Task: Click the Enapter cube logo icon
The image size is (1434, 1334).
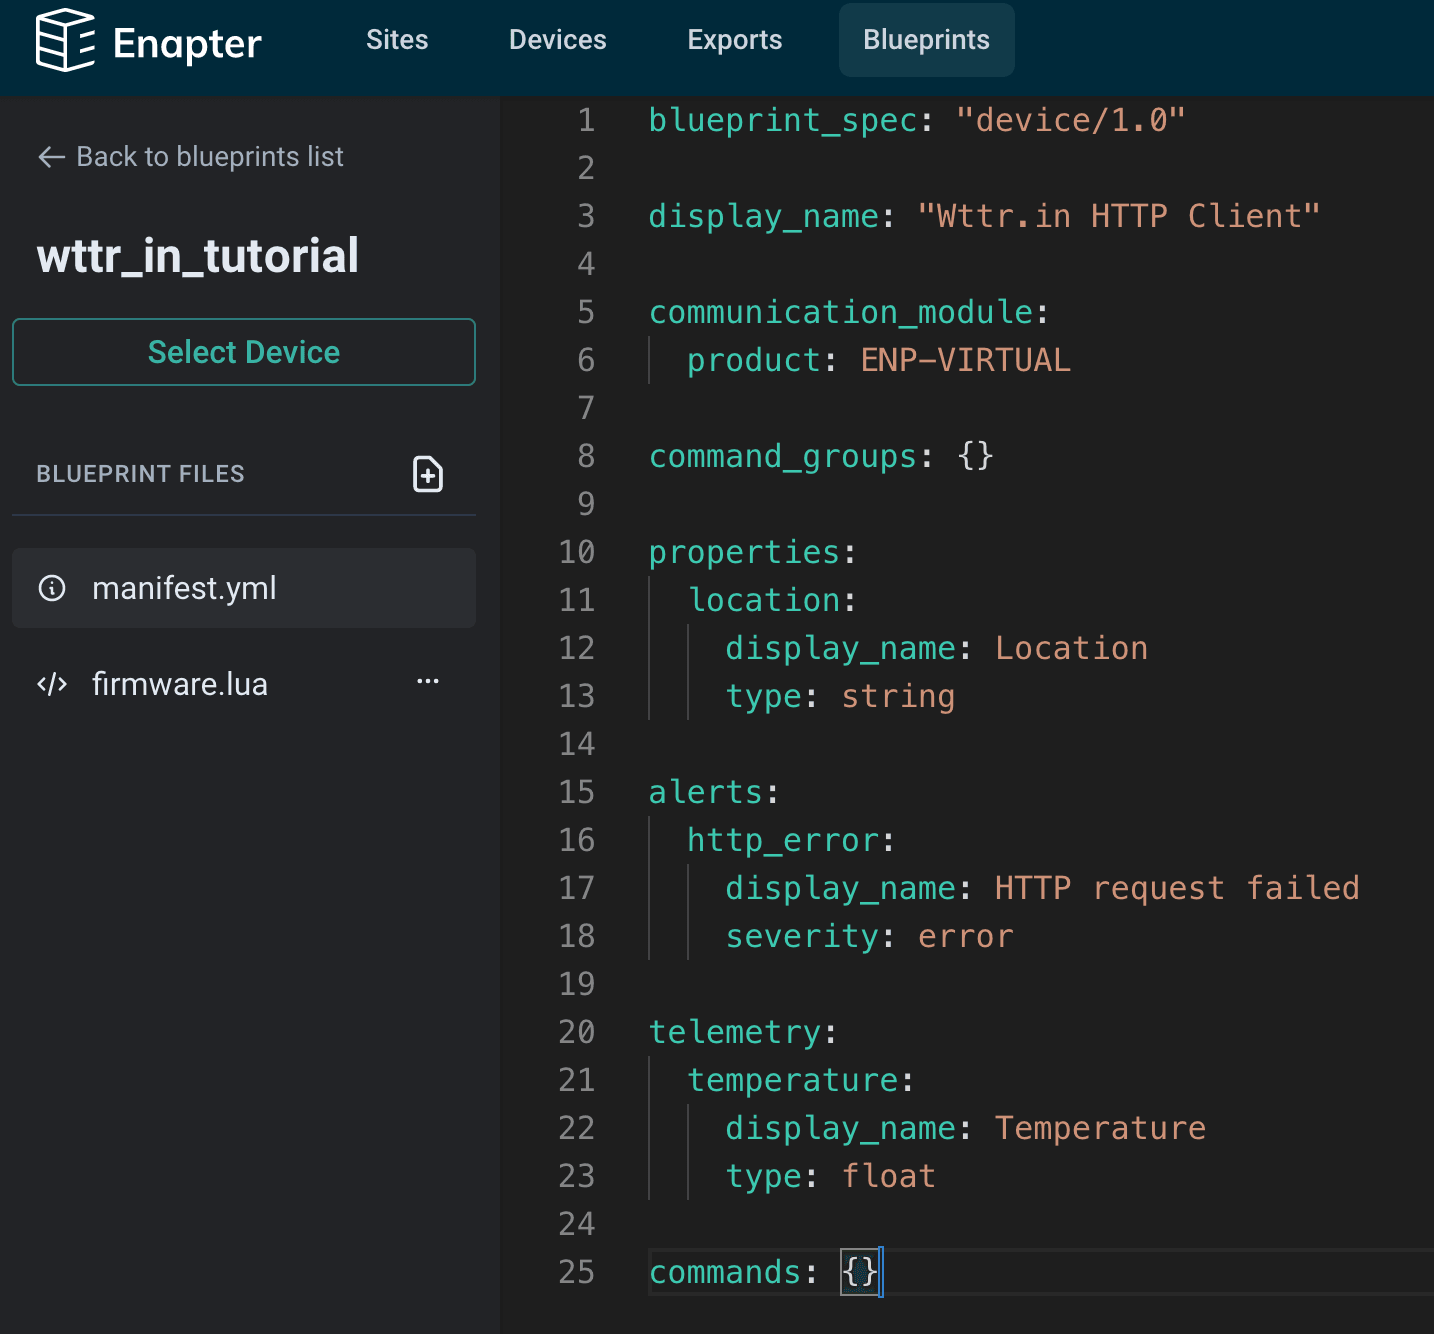Action: (x=65, y=41)
